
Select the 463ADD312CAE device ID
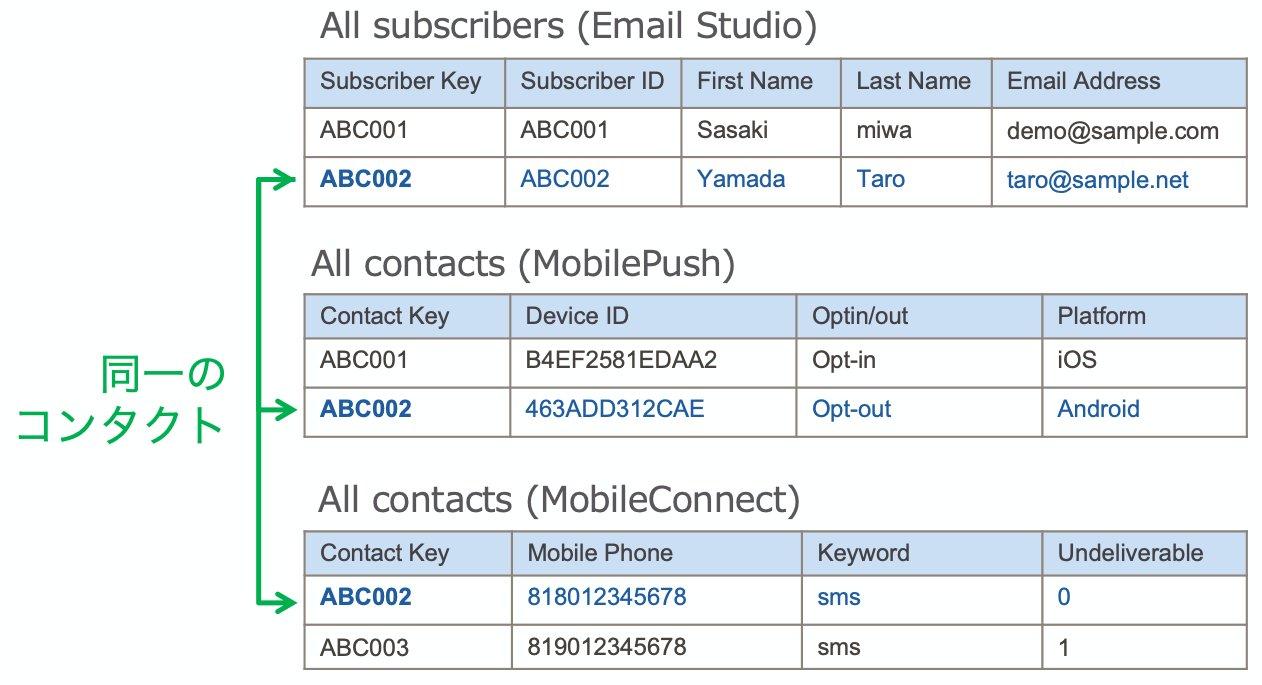614,409
